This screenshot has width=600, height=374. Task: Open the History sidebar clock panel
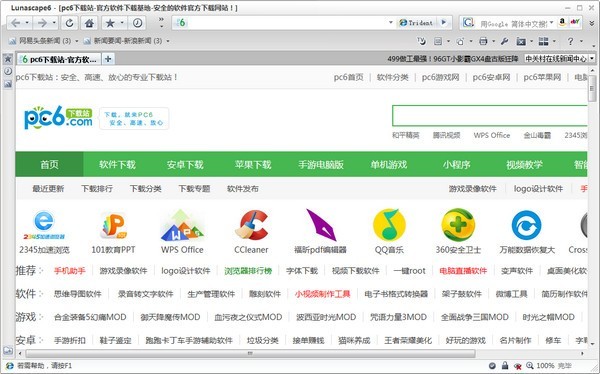click(x=8, y=71)
